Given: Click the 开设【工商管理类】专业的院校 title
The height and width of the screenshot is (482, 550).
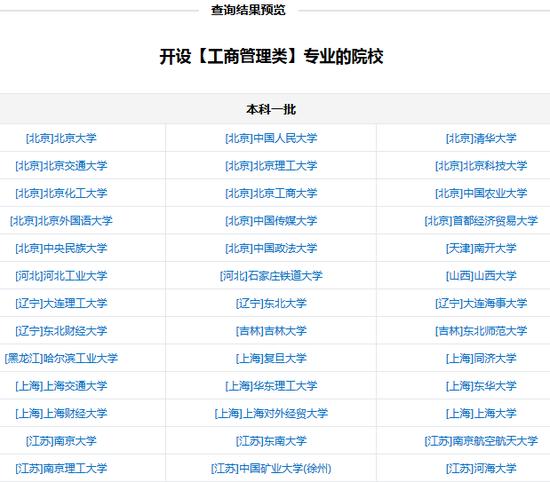Looking at the screenshot, I should click(271, 56).
